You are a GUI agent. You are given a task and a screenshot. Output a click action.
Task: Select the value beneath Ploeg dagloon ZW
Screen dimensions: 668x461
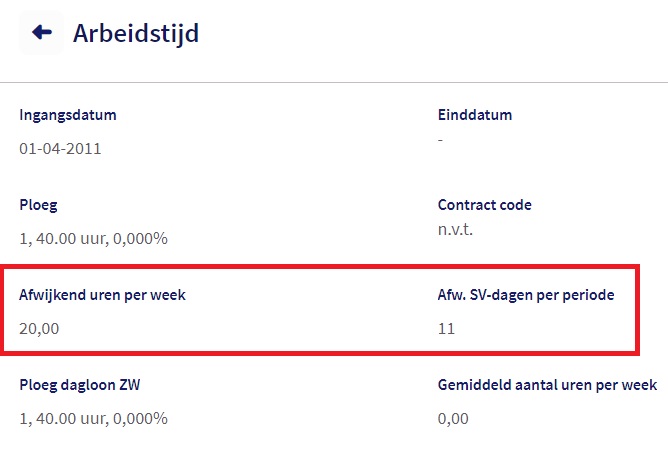coord(93,418)
